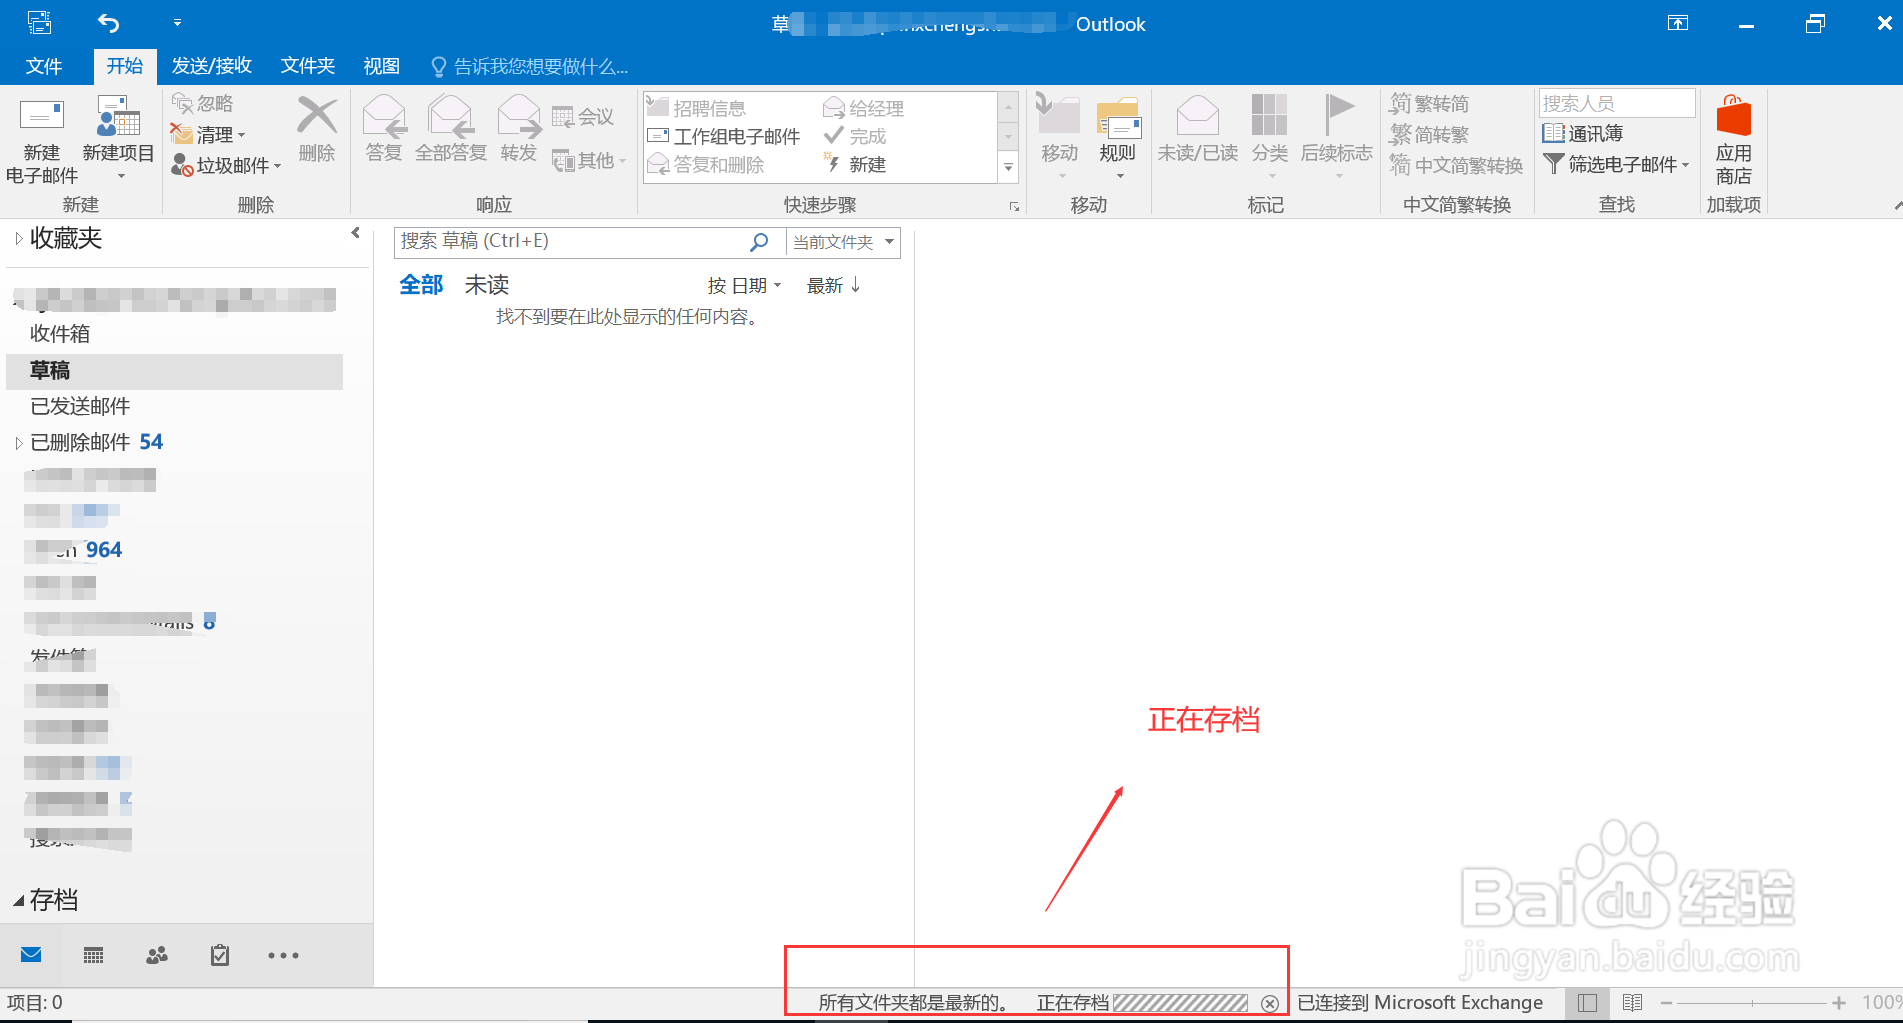
Task: Select the 工作组电子邮件 quick step
Action: pyautogui.click(x=724, y=136)
